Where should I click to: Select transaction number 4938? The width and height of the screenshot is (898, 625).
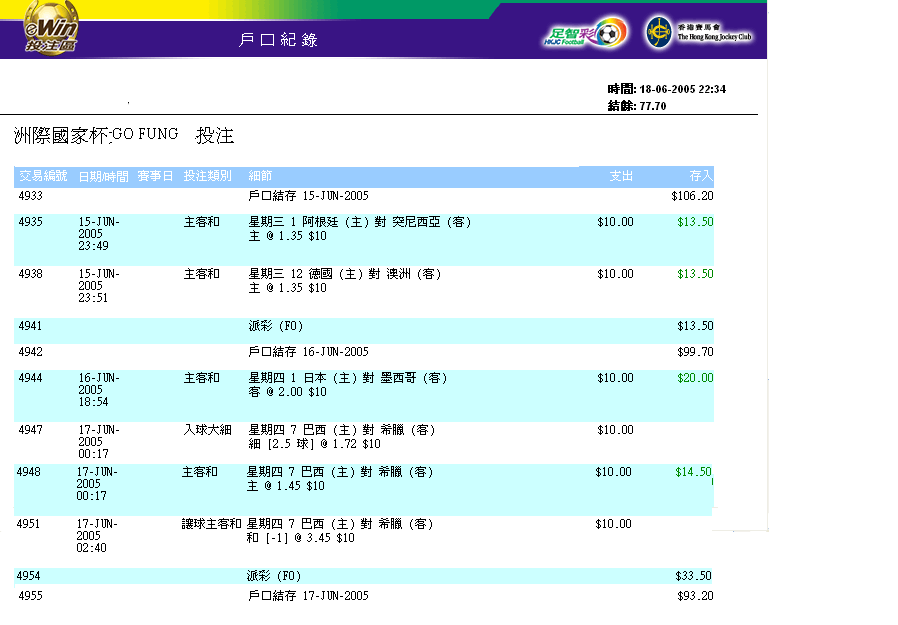30,274
